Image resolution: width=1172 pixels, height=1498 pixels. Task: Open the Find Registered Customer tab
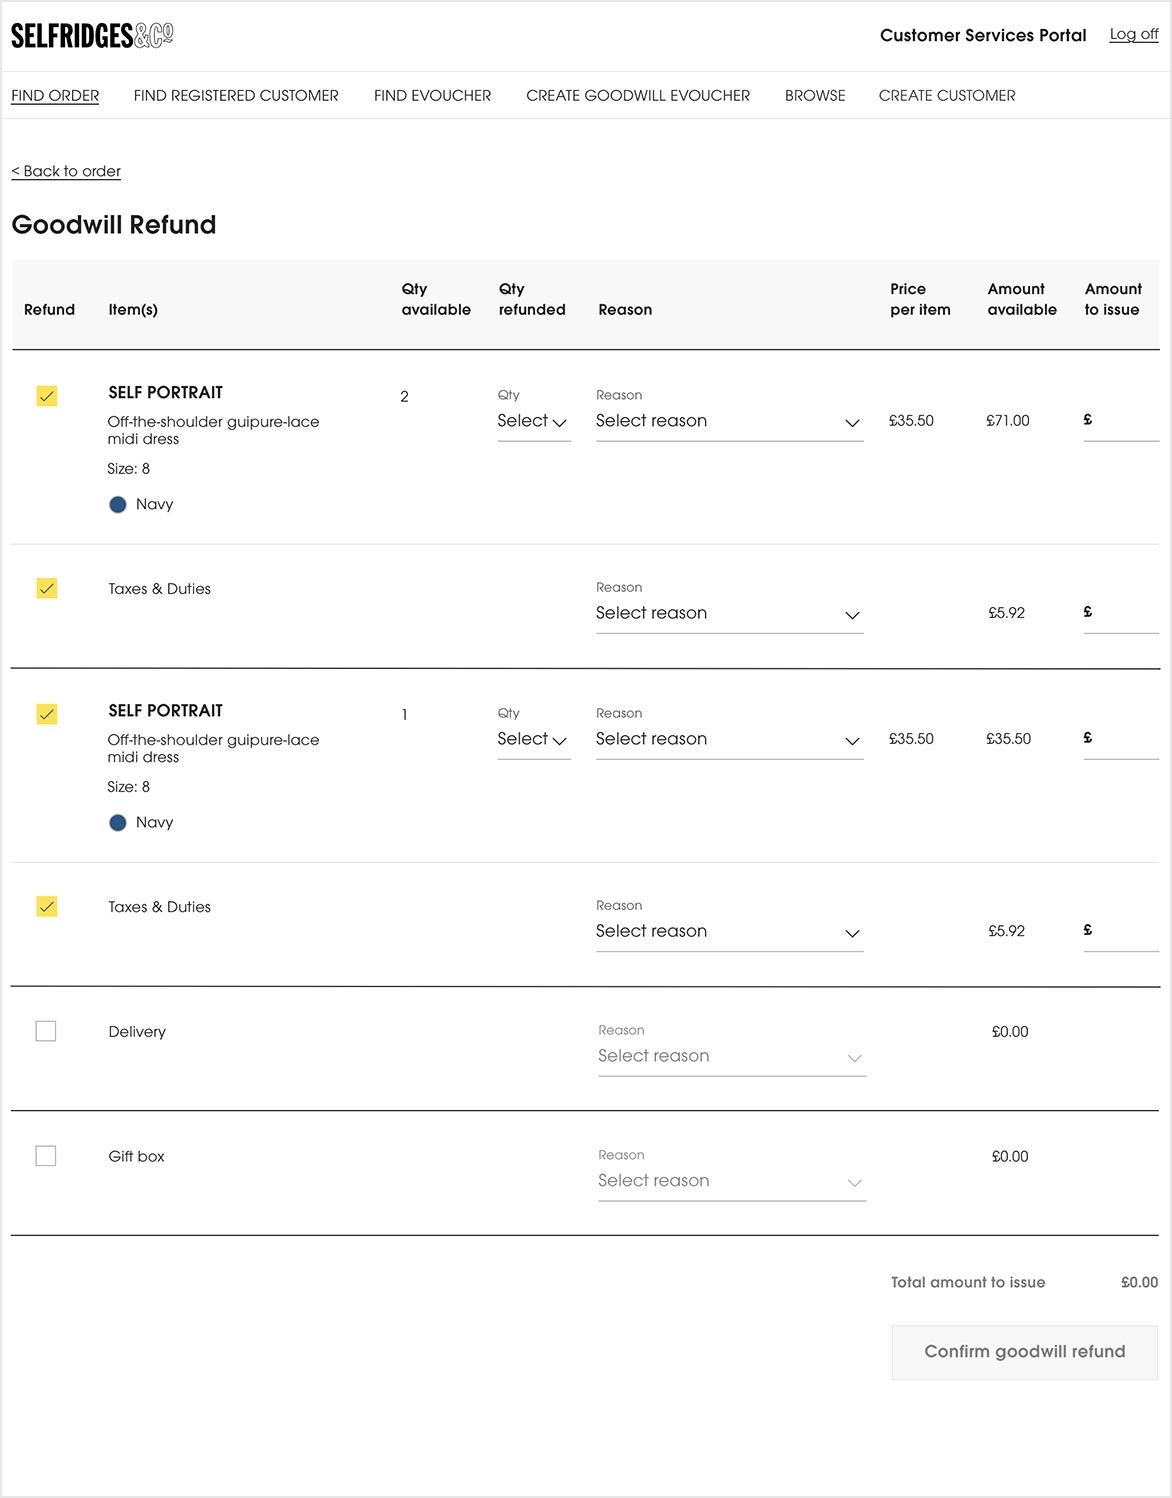coord(236,96)
